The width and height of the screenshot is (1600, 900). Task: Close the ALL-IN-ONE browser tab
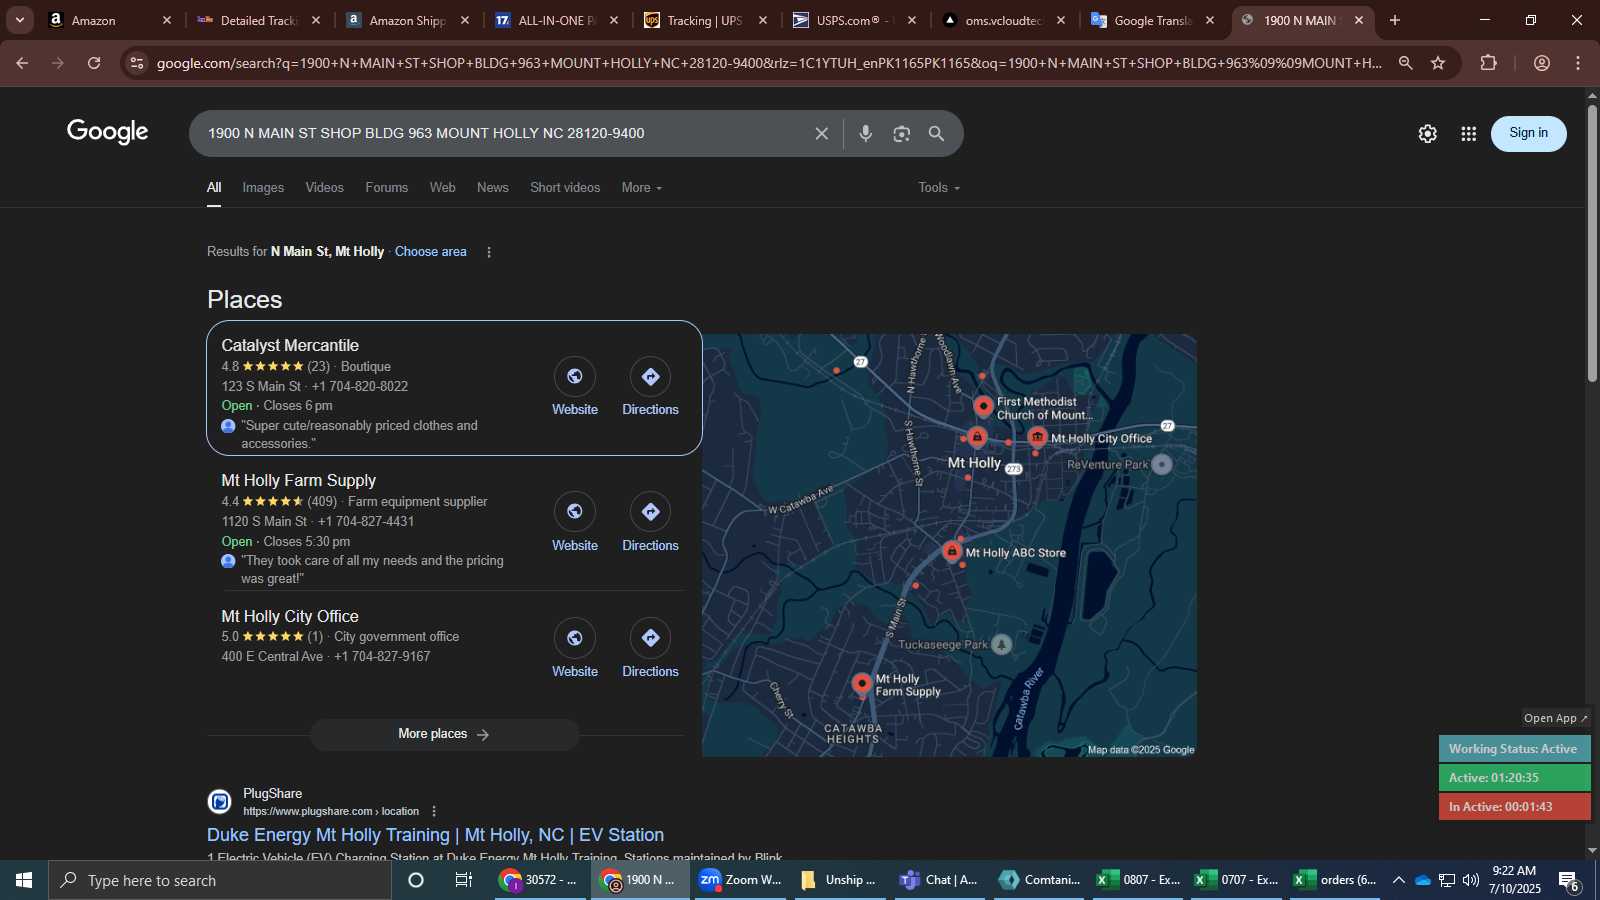pyautogui.click(x=614, y=20)
